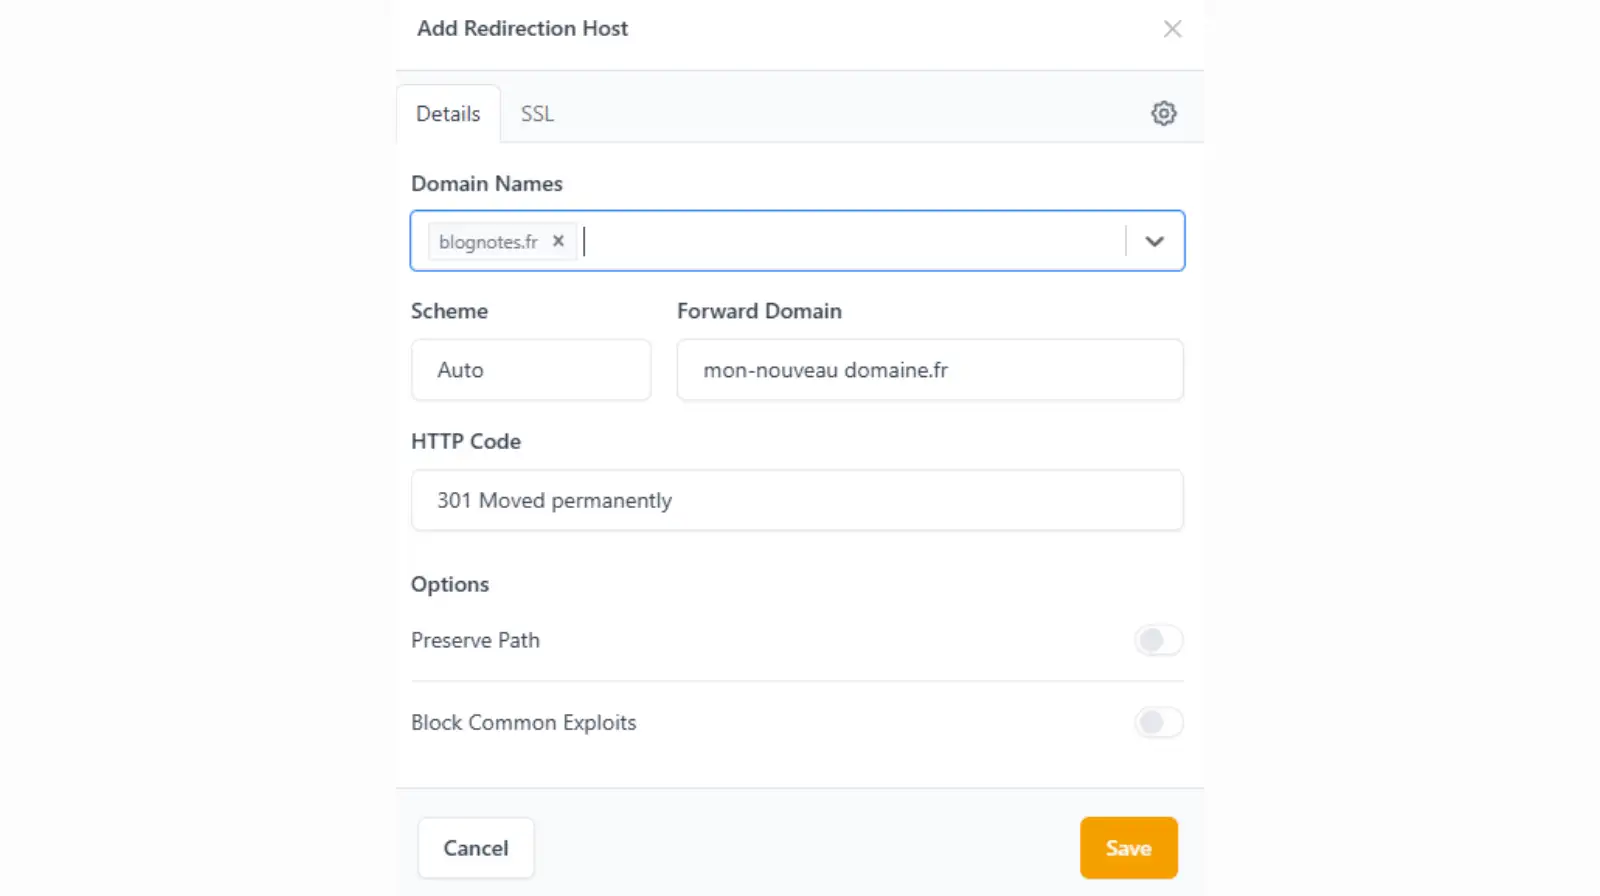Remove the blognotes.fr domain tag
Image resolution: width=1600 pixels, height=896 pixels.
click(x=559, y=241)
